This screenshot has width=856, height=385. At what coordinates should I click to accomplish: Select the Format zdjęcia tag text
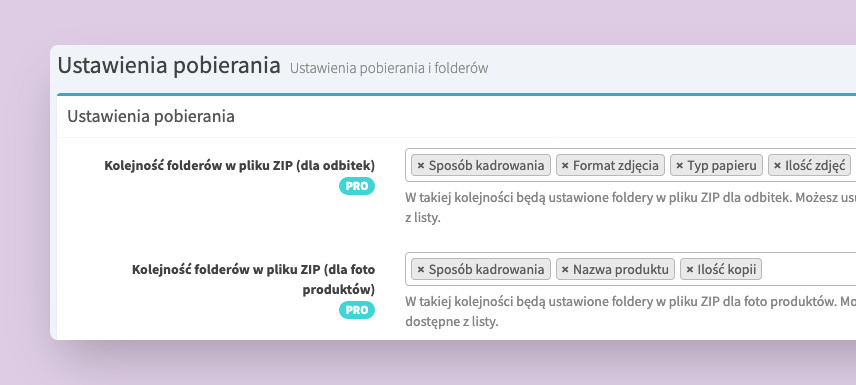click(x=616, y=165)
